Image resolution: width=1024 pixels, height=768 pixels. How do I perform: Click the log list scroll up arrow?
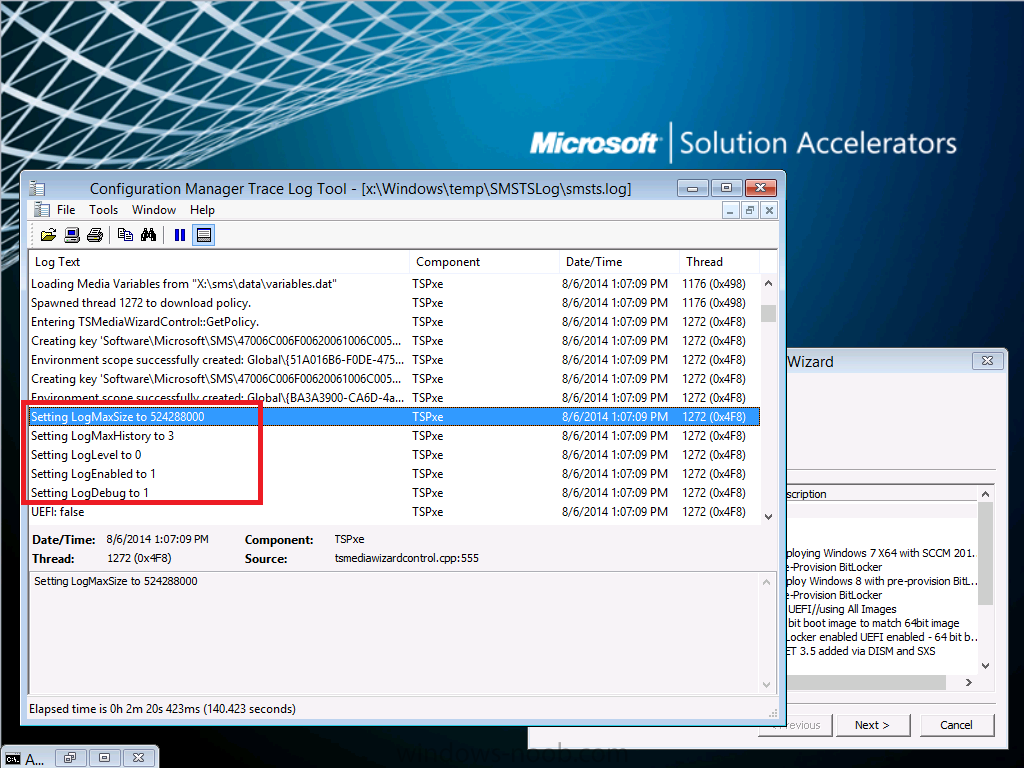pyautogui.click(x=769, y=283)
